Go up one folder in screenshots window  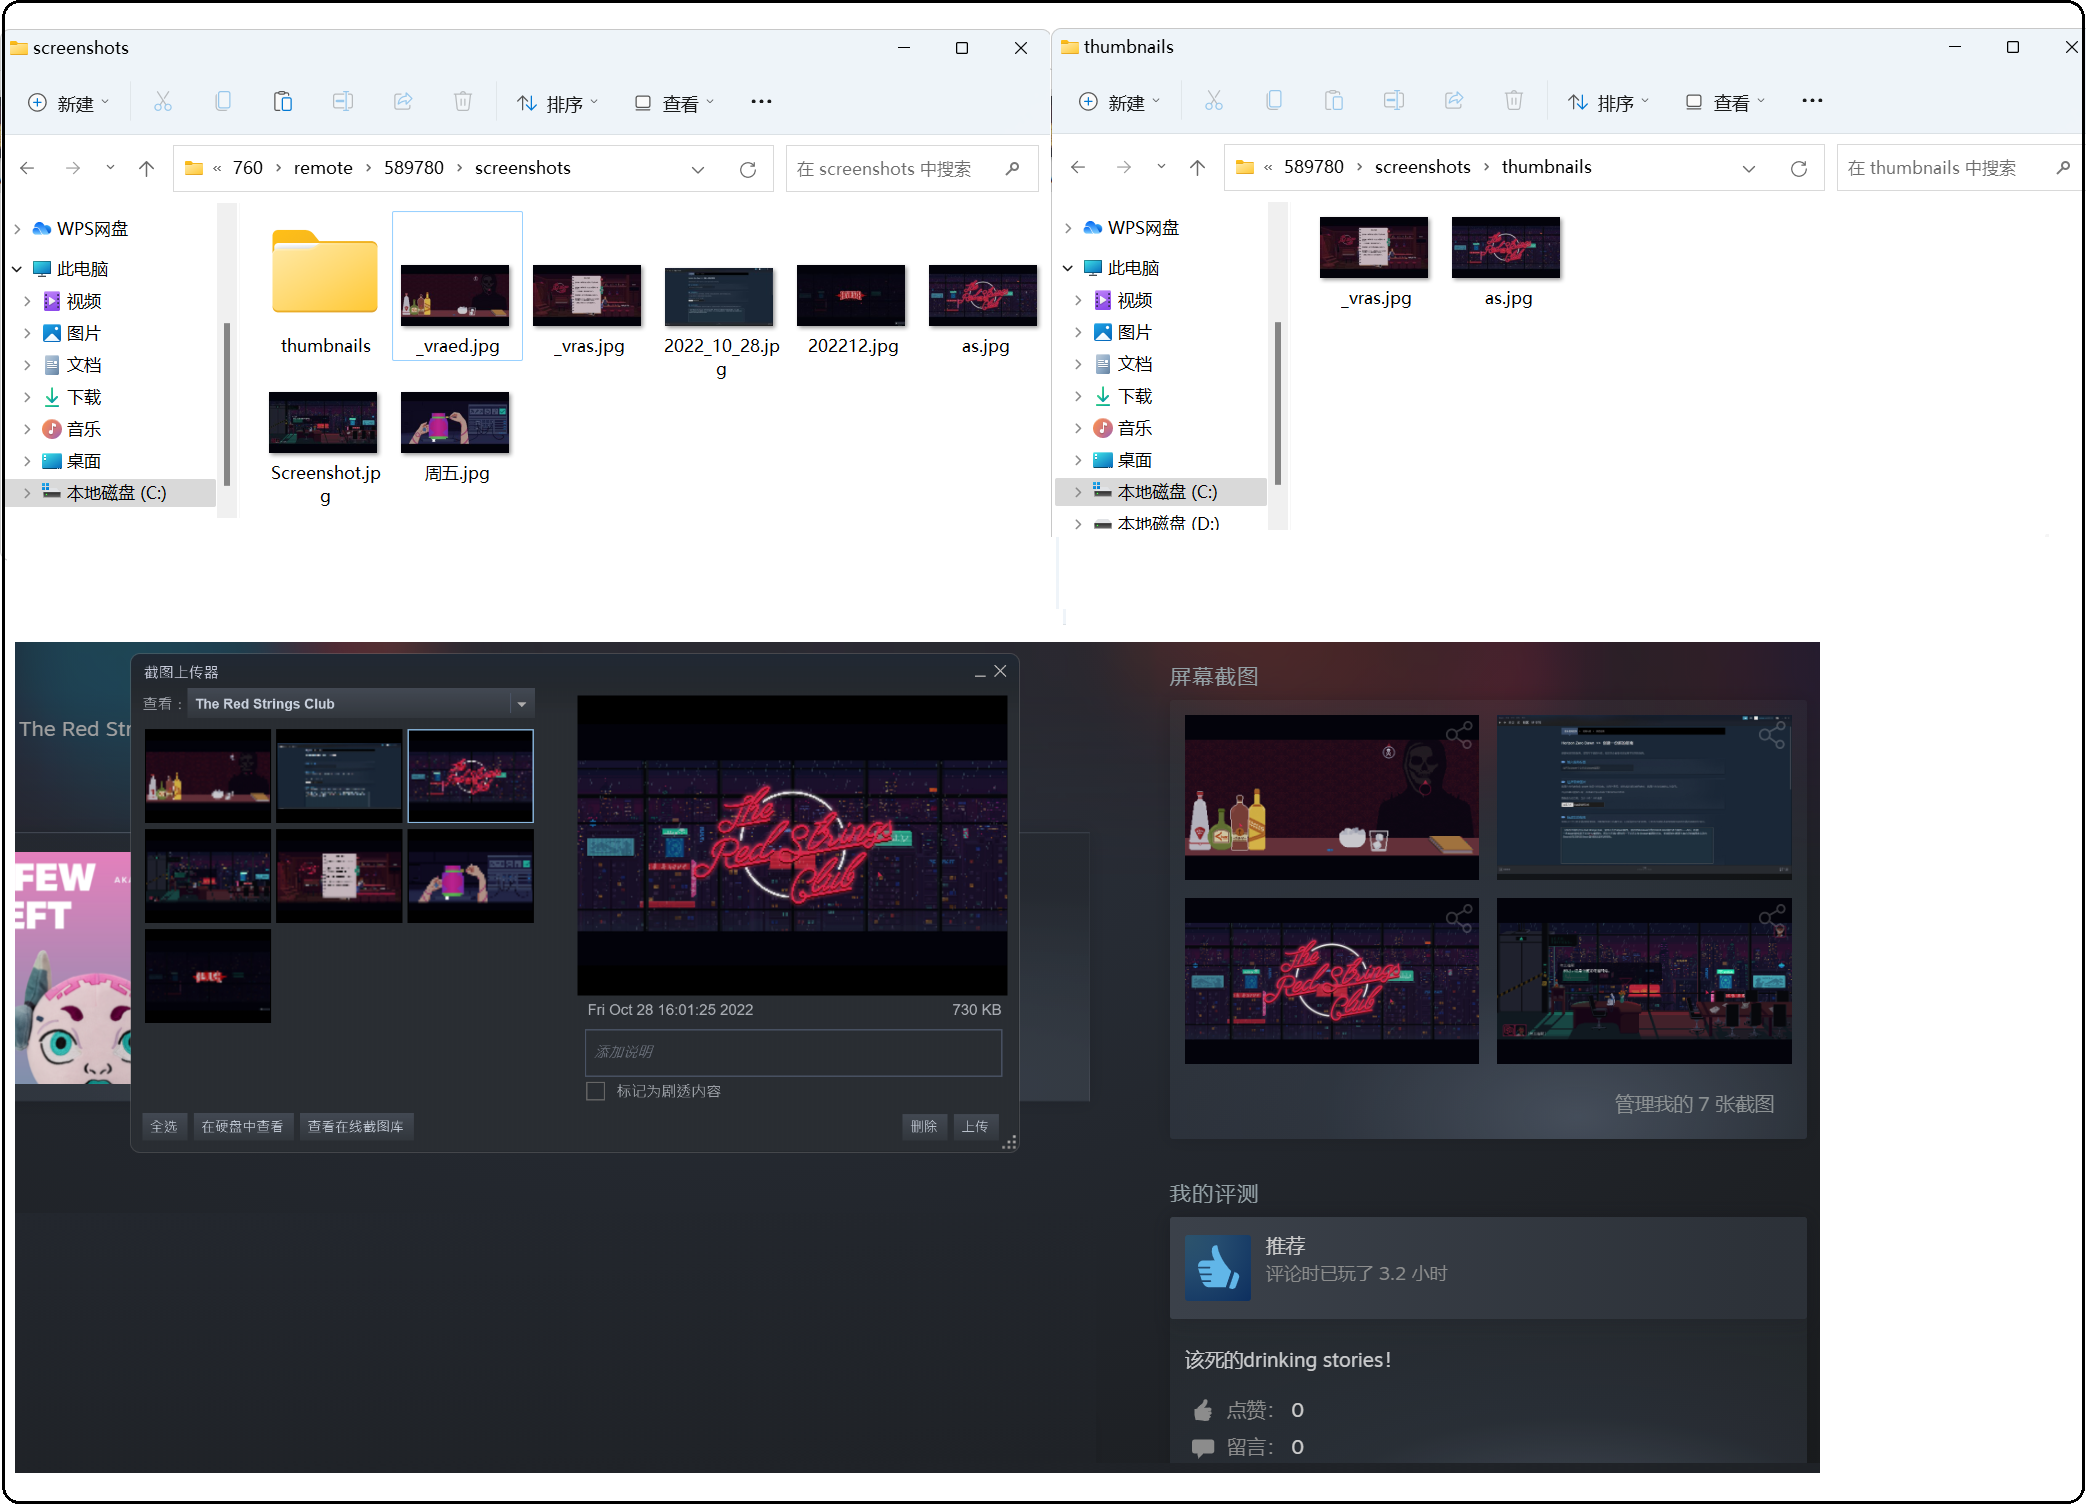pos(146,168)
